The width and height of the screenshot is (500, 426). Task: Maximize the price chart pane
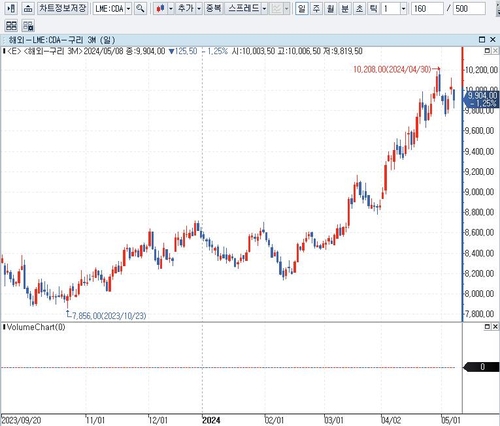tap(487, 51)
